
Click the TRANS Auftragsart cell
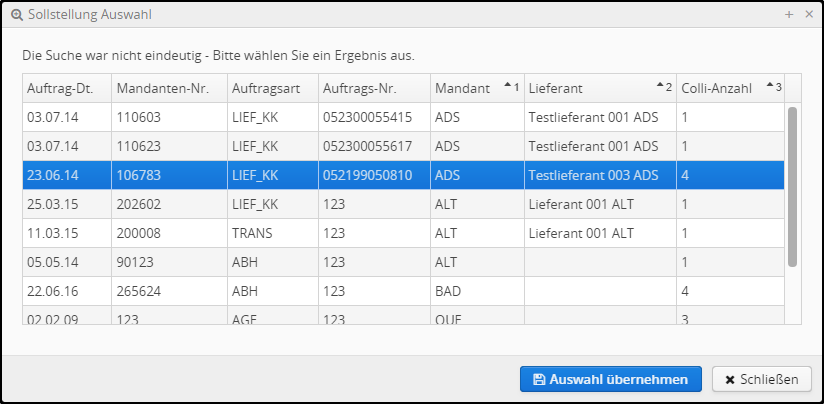tap(273, 233)
